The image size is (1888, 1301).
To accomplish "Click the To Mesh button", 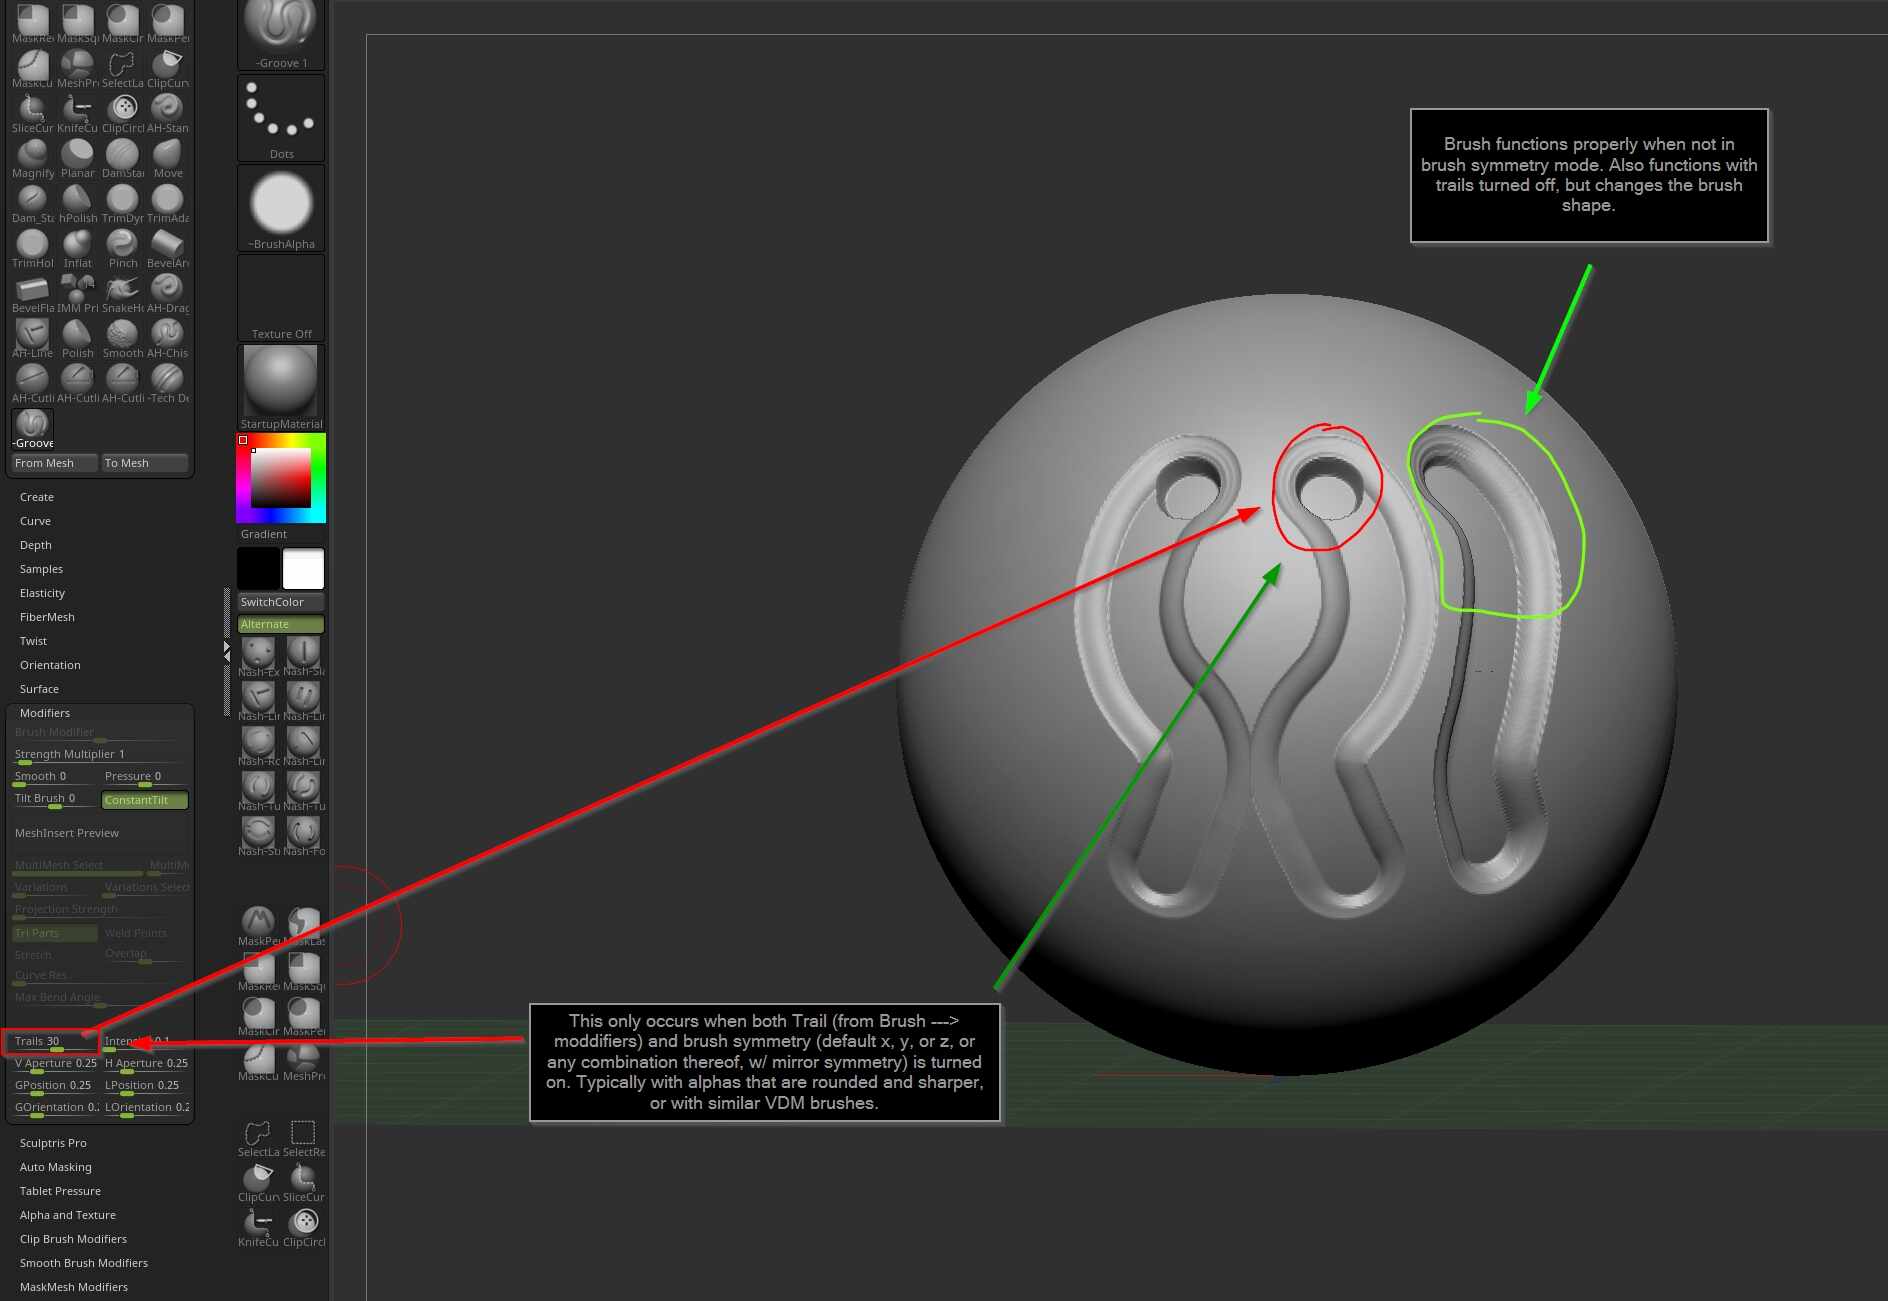I will click(145, 463).
